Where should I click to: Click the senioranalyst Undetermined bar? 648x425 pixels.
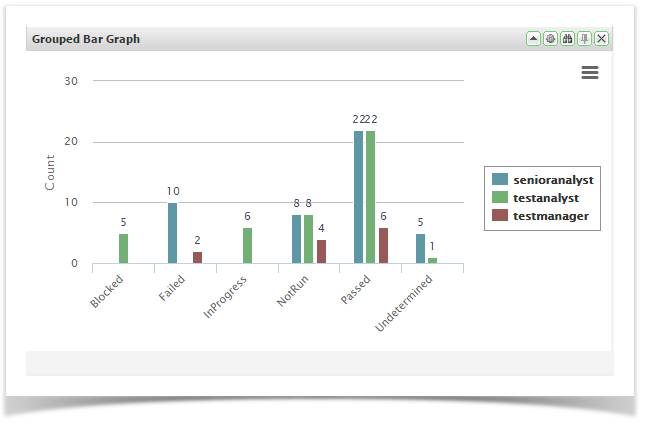(421, 248)
